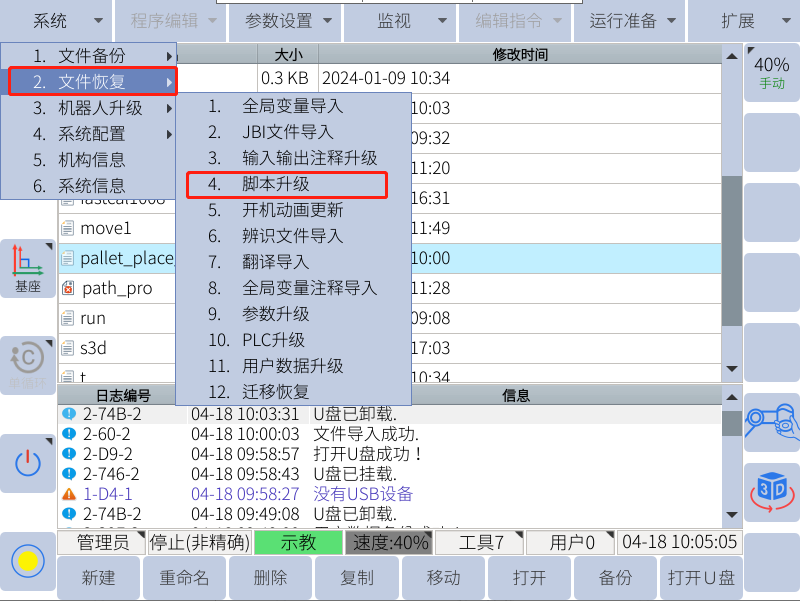Screen dimensions: 800x601
Task: Select the pallet_place file row
Action: coord(126,258)
